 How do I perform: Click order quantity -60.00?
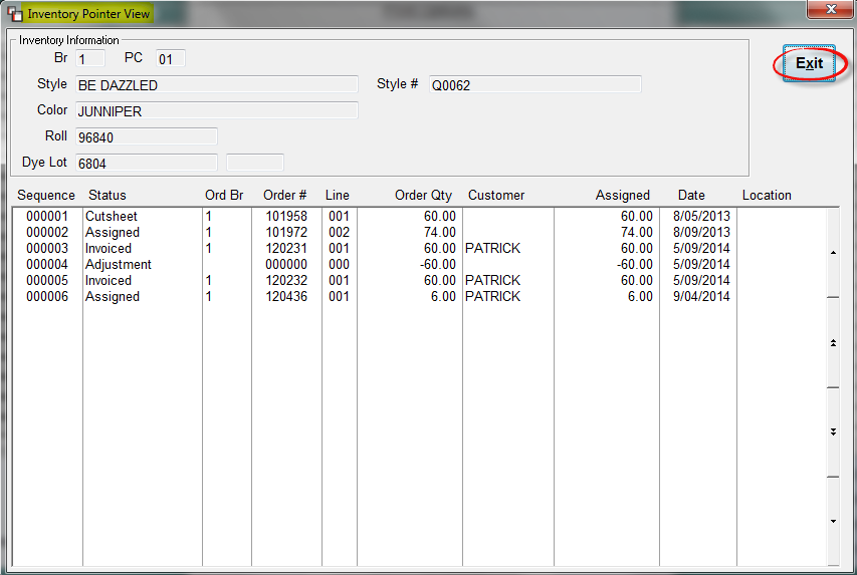coord(437,265)
